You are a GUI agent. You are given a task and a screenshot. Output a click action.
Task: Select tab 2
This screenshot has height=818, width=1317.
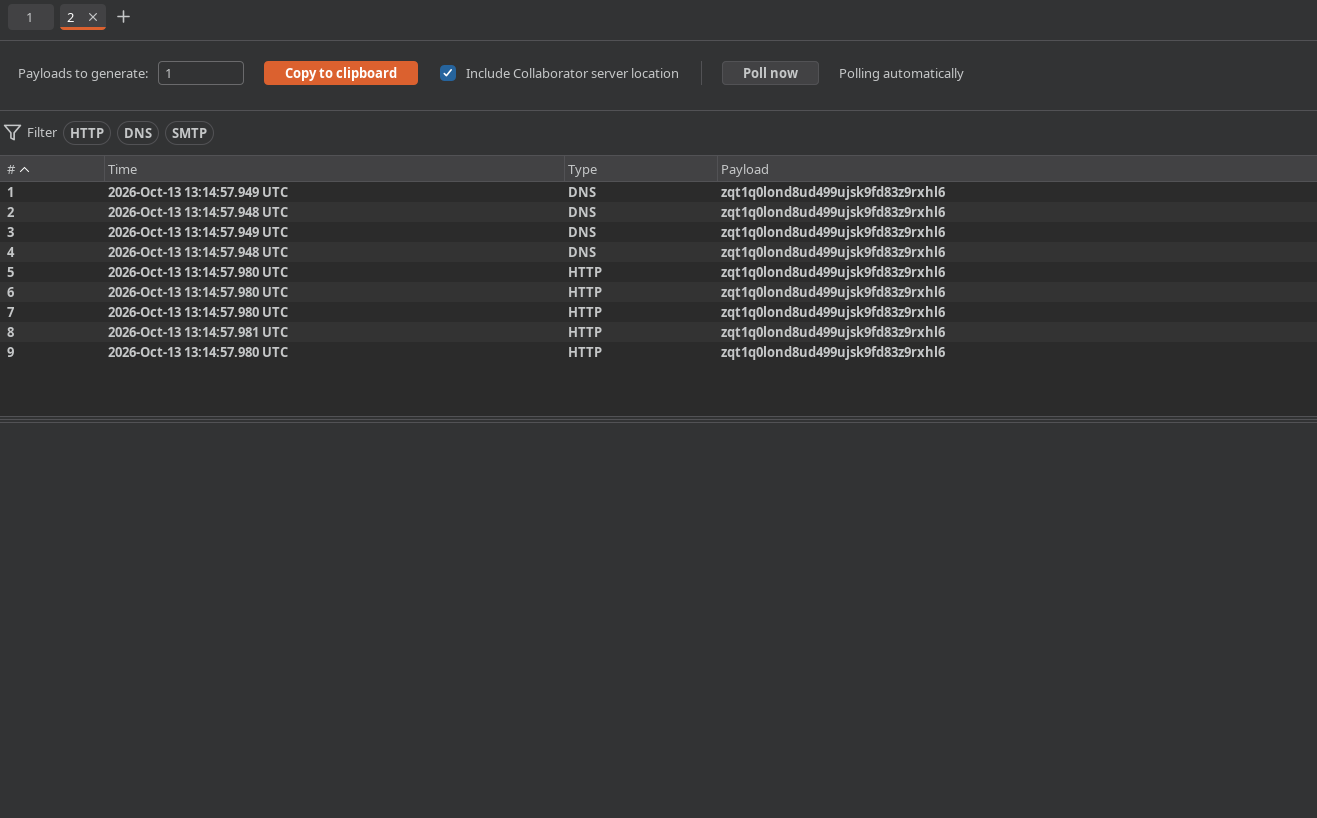tap(71, 17)
